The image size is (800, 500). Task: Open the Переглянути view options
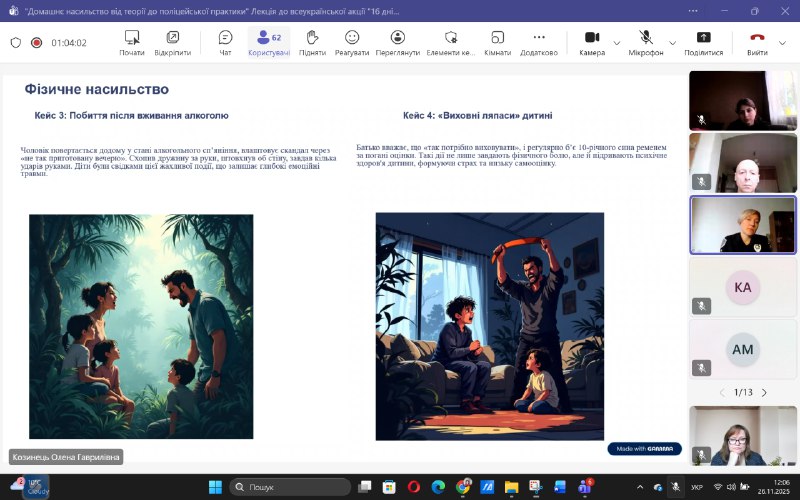(x=398, y=42)
